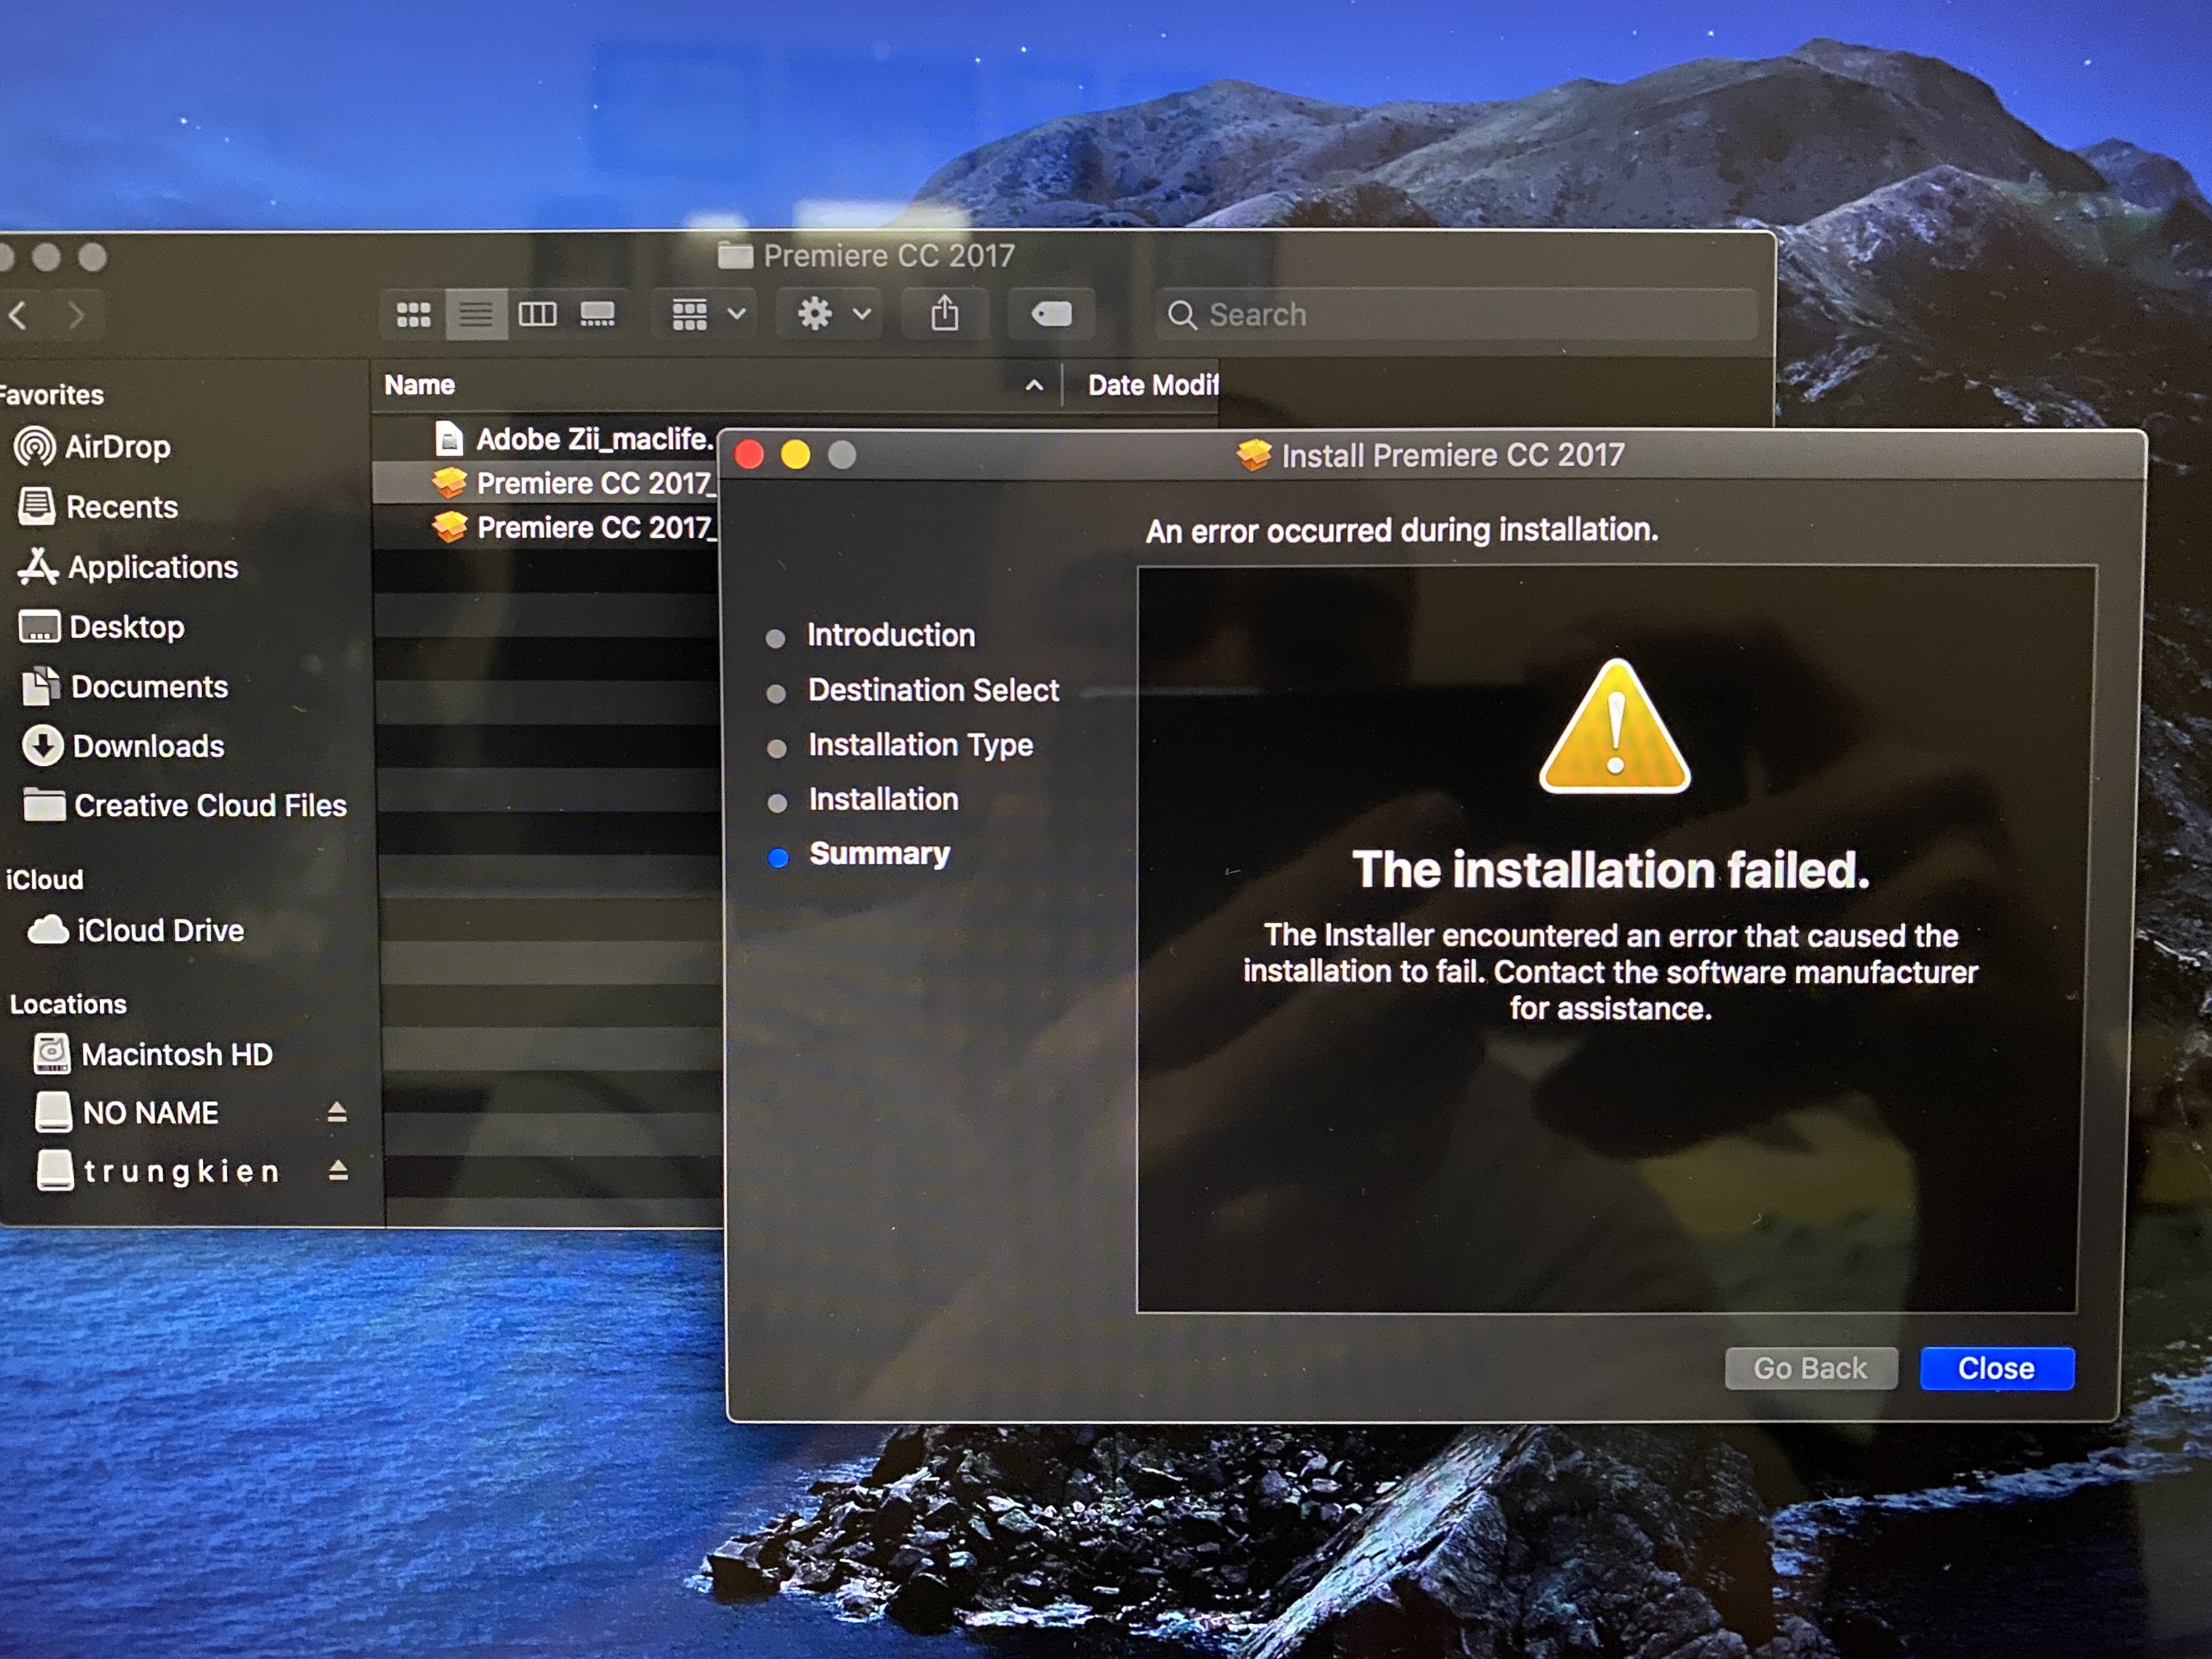Switch Finder to list view

475,315
